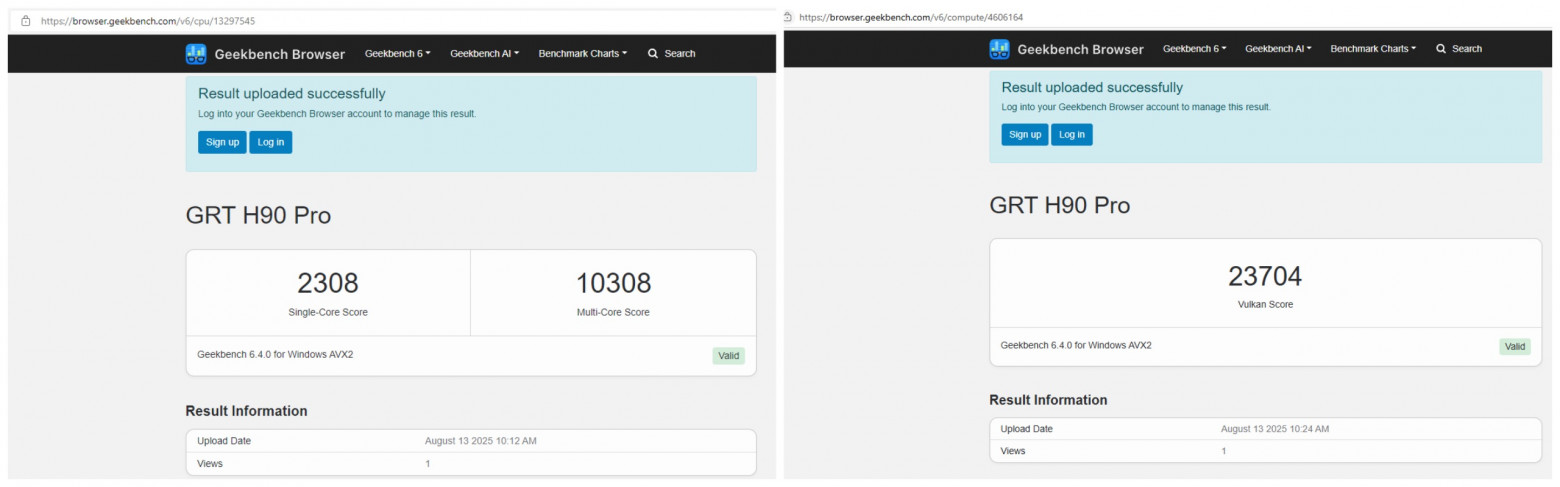Click the left address bar showing cpu/13297545

pyautogui.click(x=148, y=21)
